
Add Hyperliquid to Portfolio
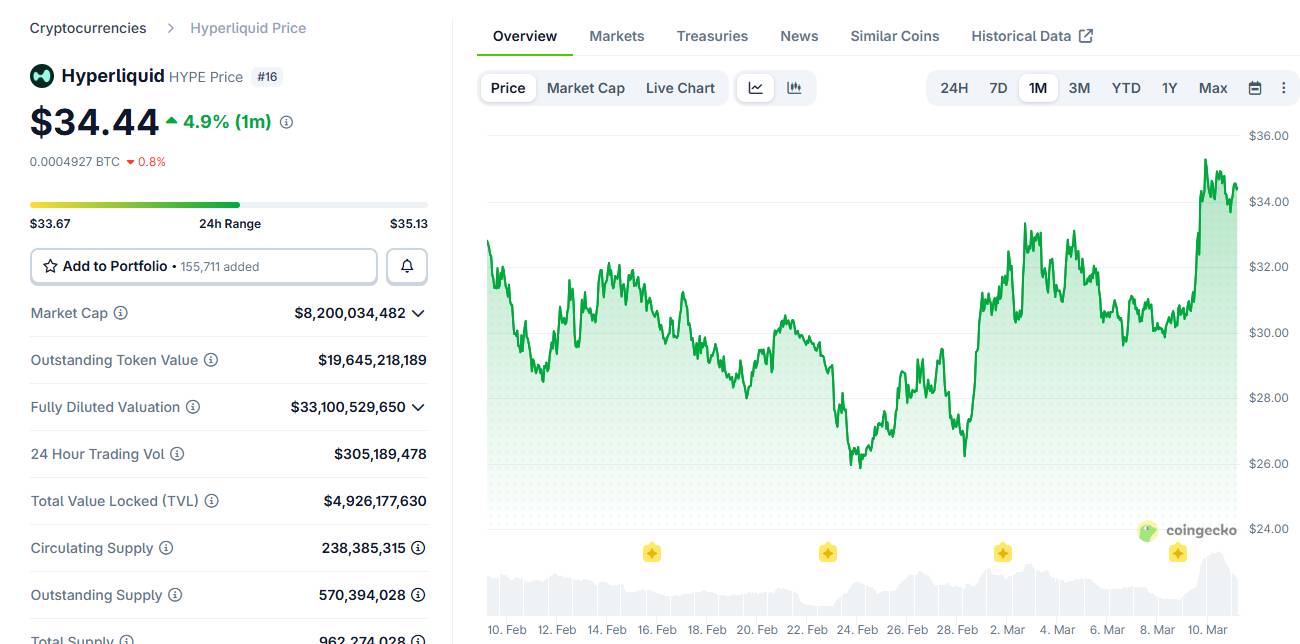(204, 266)
